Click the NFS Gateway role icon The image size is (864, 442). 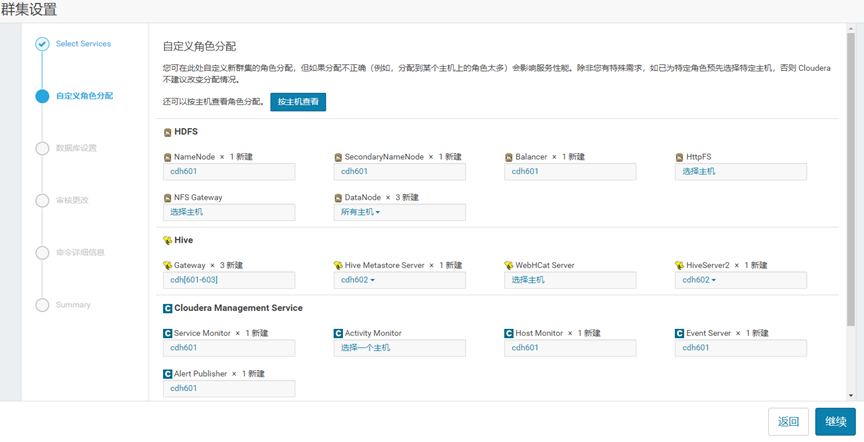168,197
